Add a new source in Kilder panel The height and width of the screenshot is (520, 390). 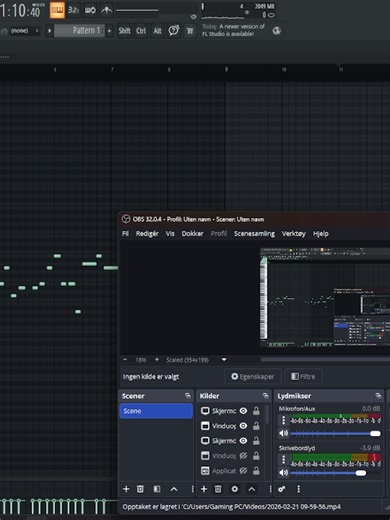click(x=204, y=489)
